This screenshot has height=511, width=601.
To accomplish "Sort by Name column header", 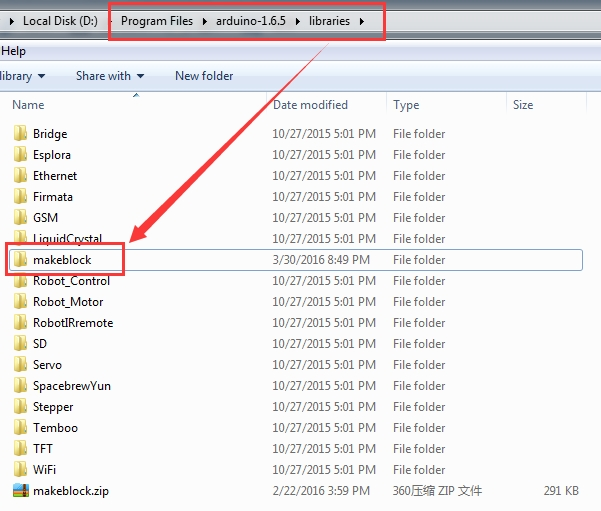I will [28, 105].
